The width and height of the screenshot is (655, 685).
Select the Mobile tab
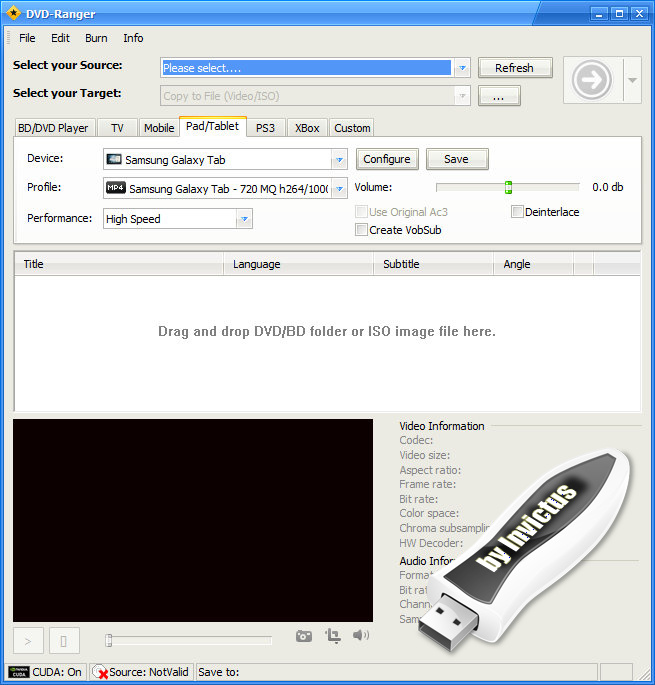159,128
